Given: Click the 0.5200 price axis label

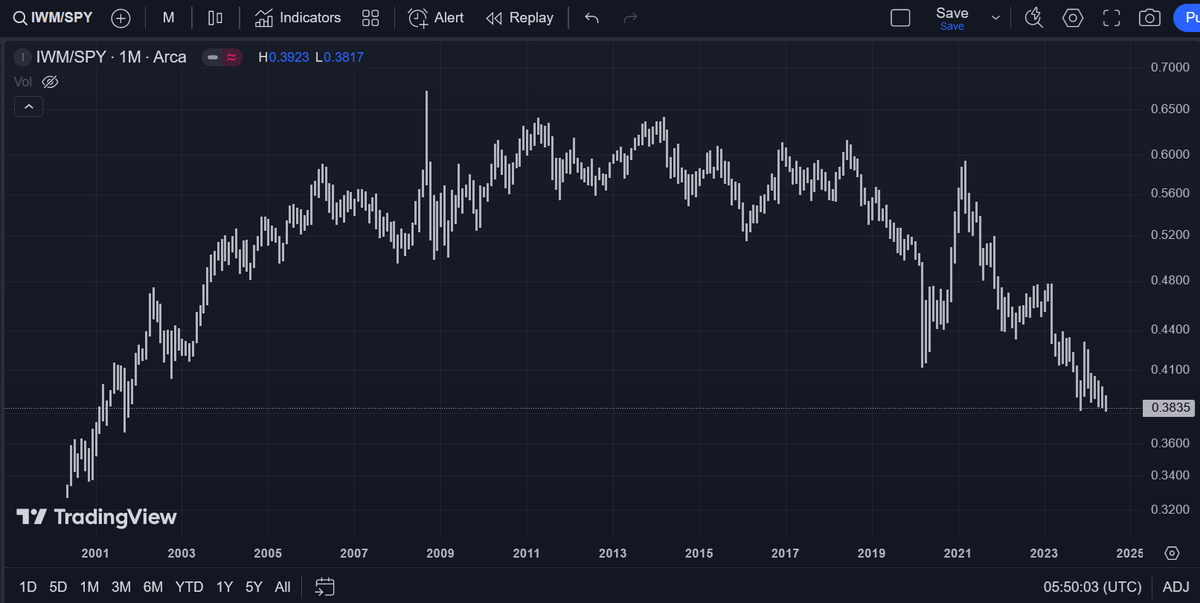Looking at the screenshot, I should click(1170, 235).
